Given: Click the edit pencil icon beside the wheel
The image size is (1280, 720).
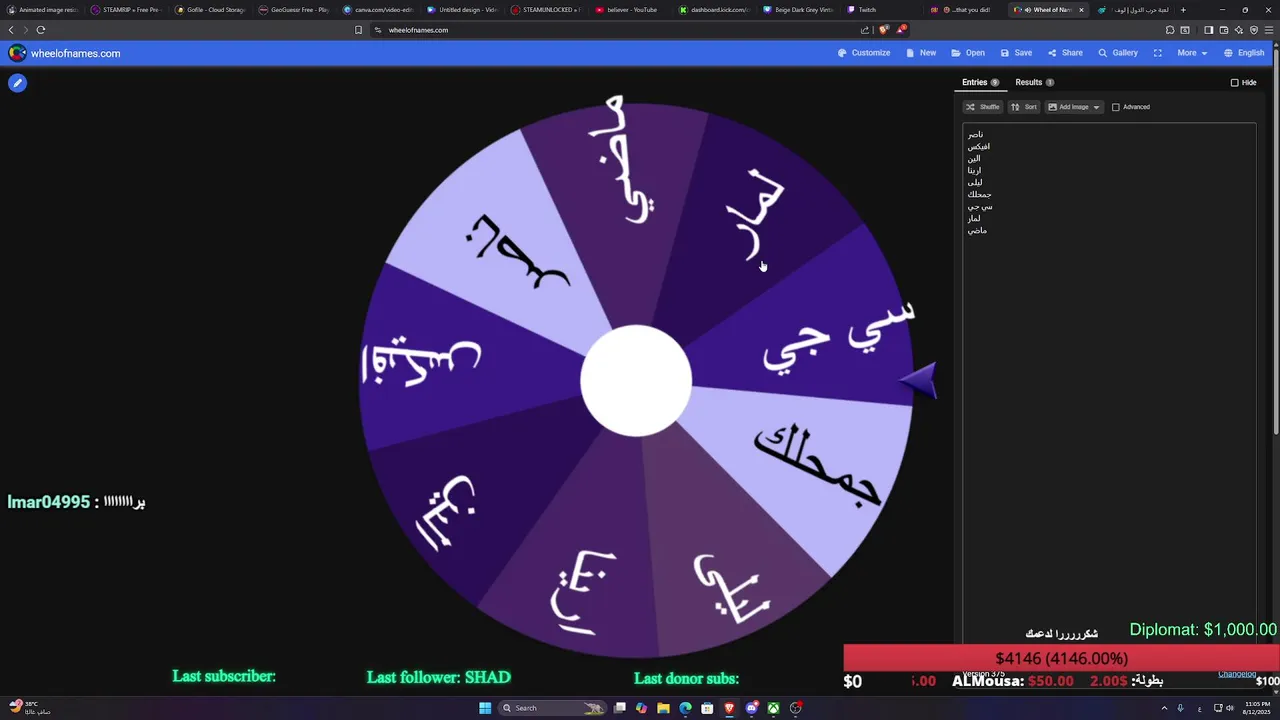Looking at the screenshot, I should 17,83.
